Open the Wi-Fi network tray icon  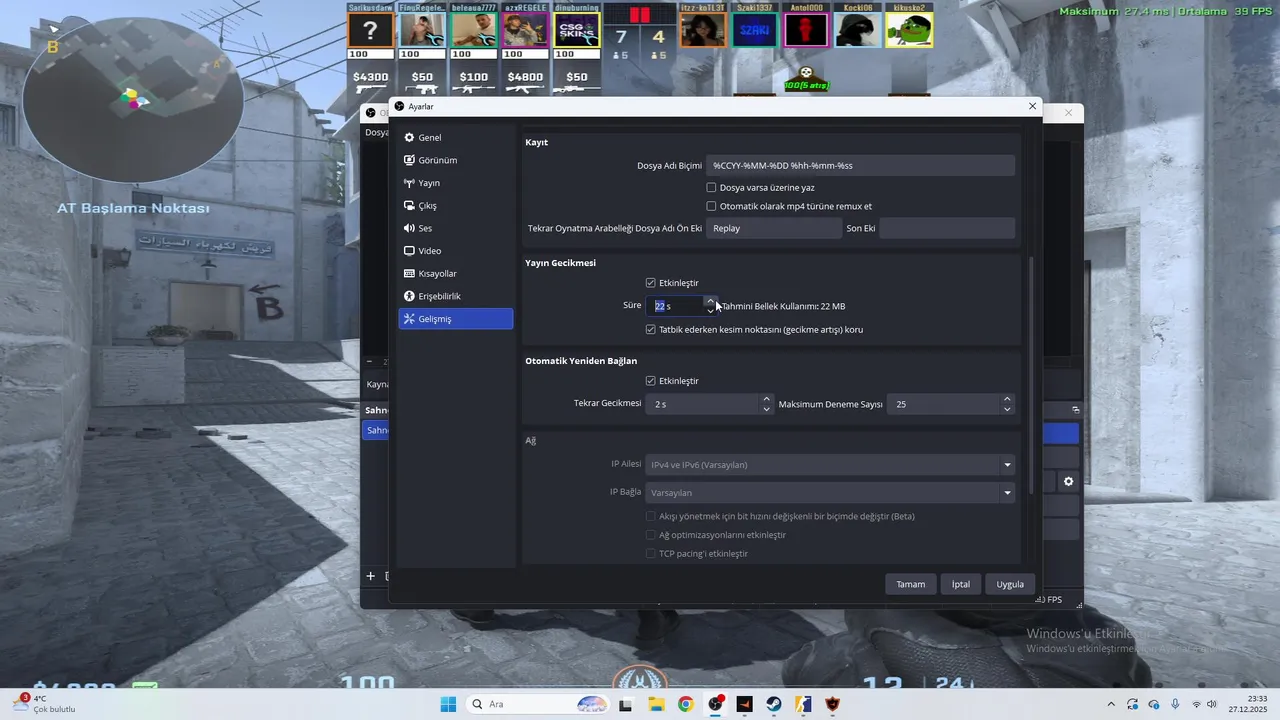[x=1196, y=704]
